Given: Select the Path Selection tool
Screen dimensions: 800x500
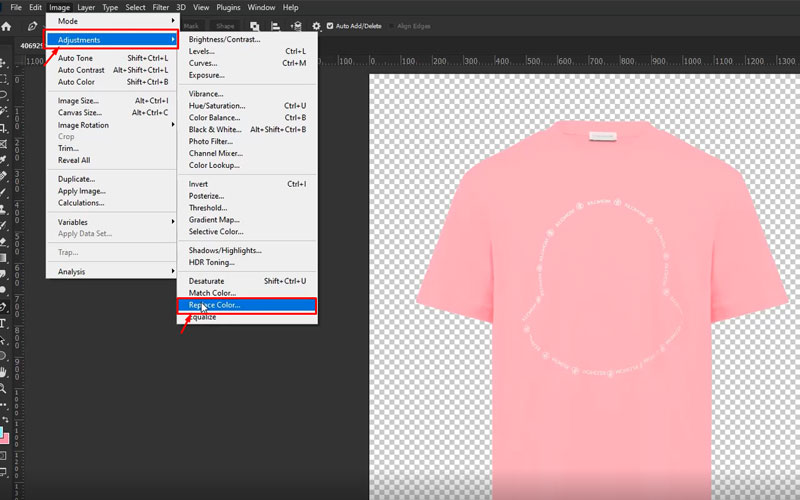Looking at the screenshot, I should (x=3, y=339).
